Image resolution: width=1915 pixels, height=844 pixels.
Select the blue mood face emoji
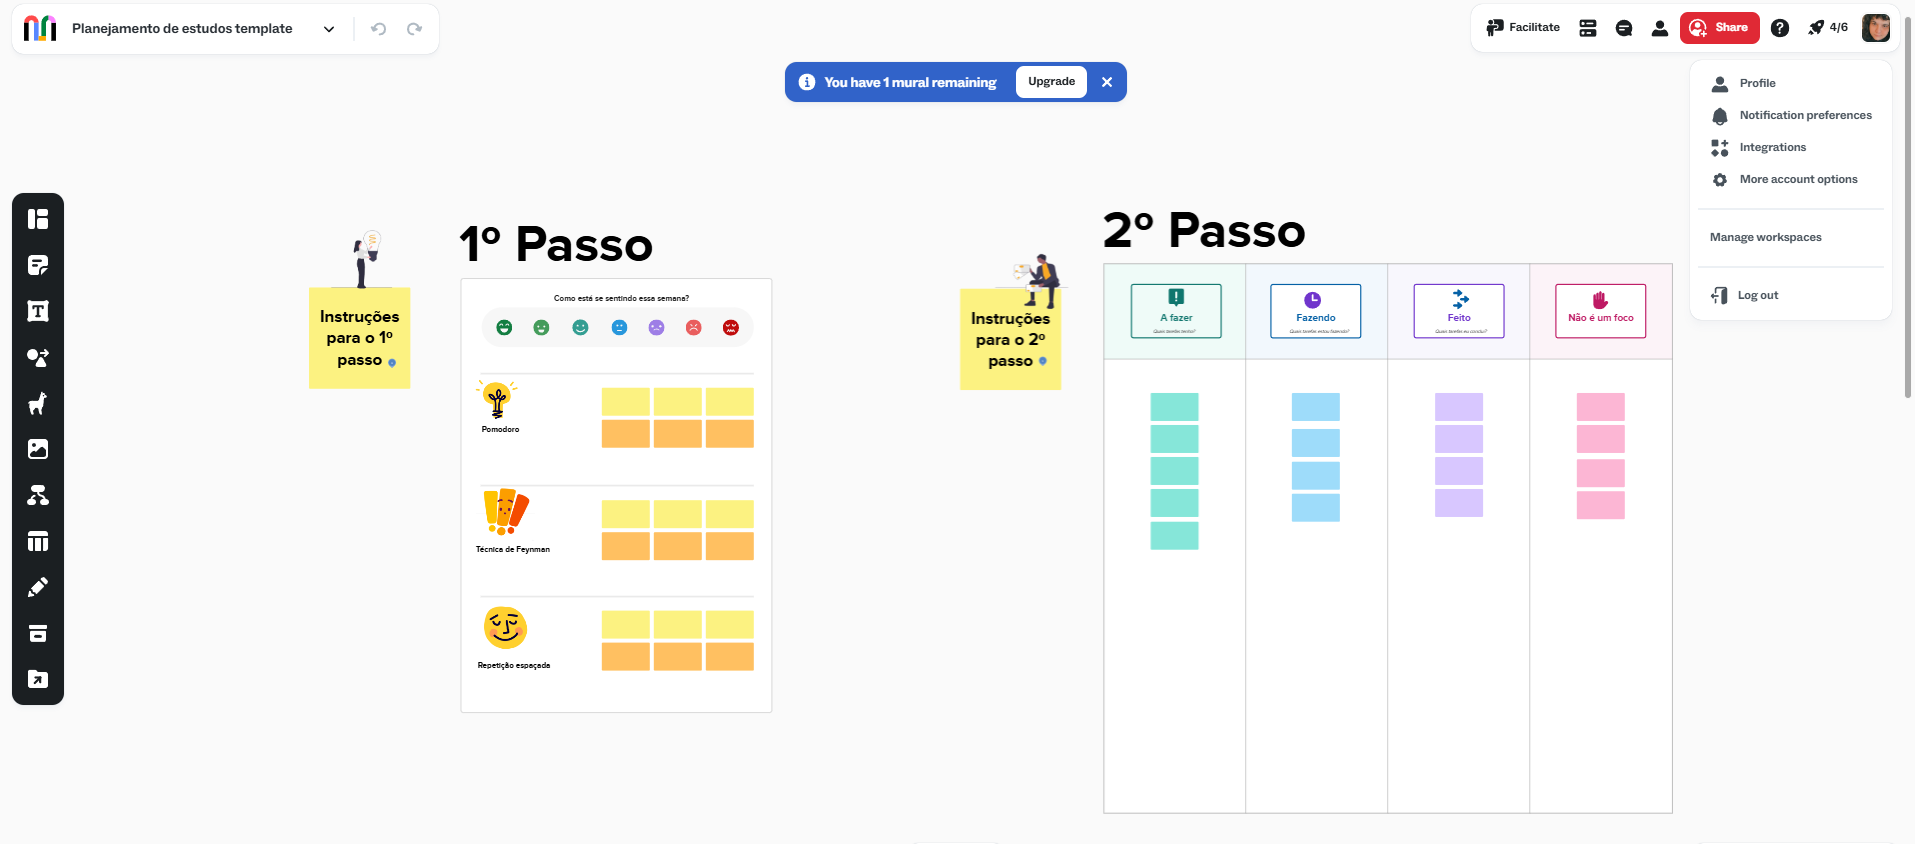[x=619, y=327]
